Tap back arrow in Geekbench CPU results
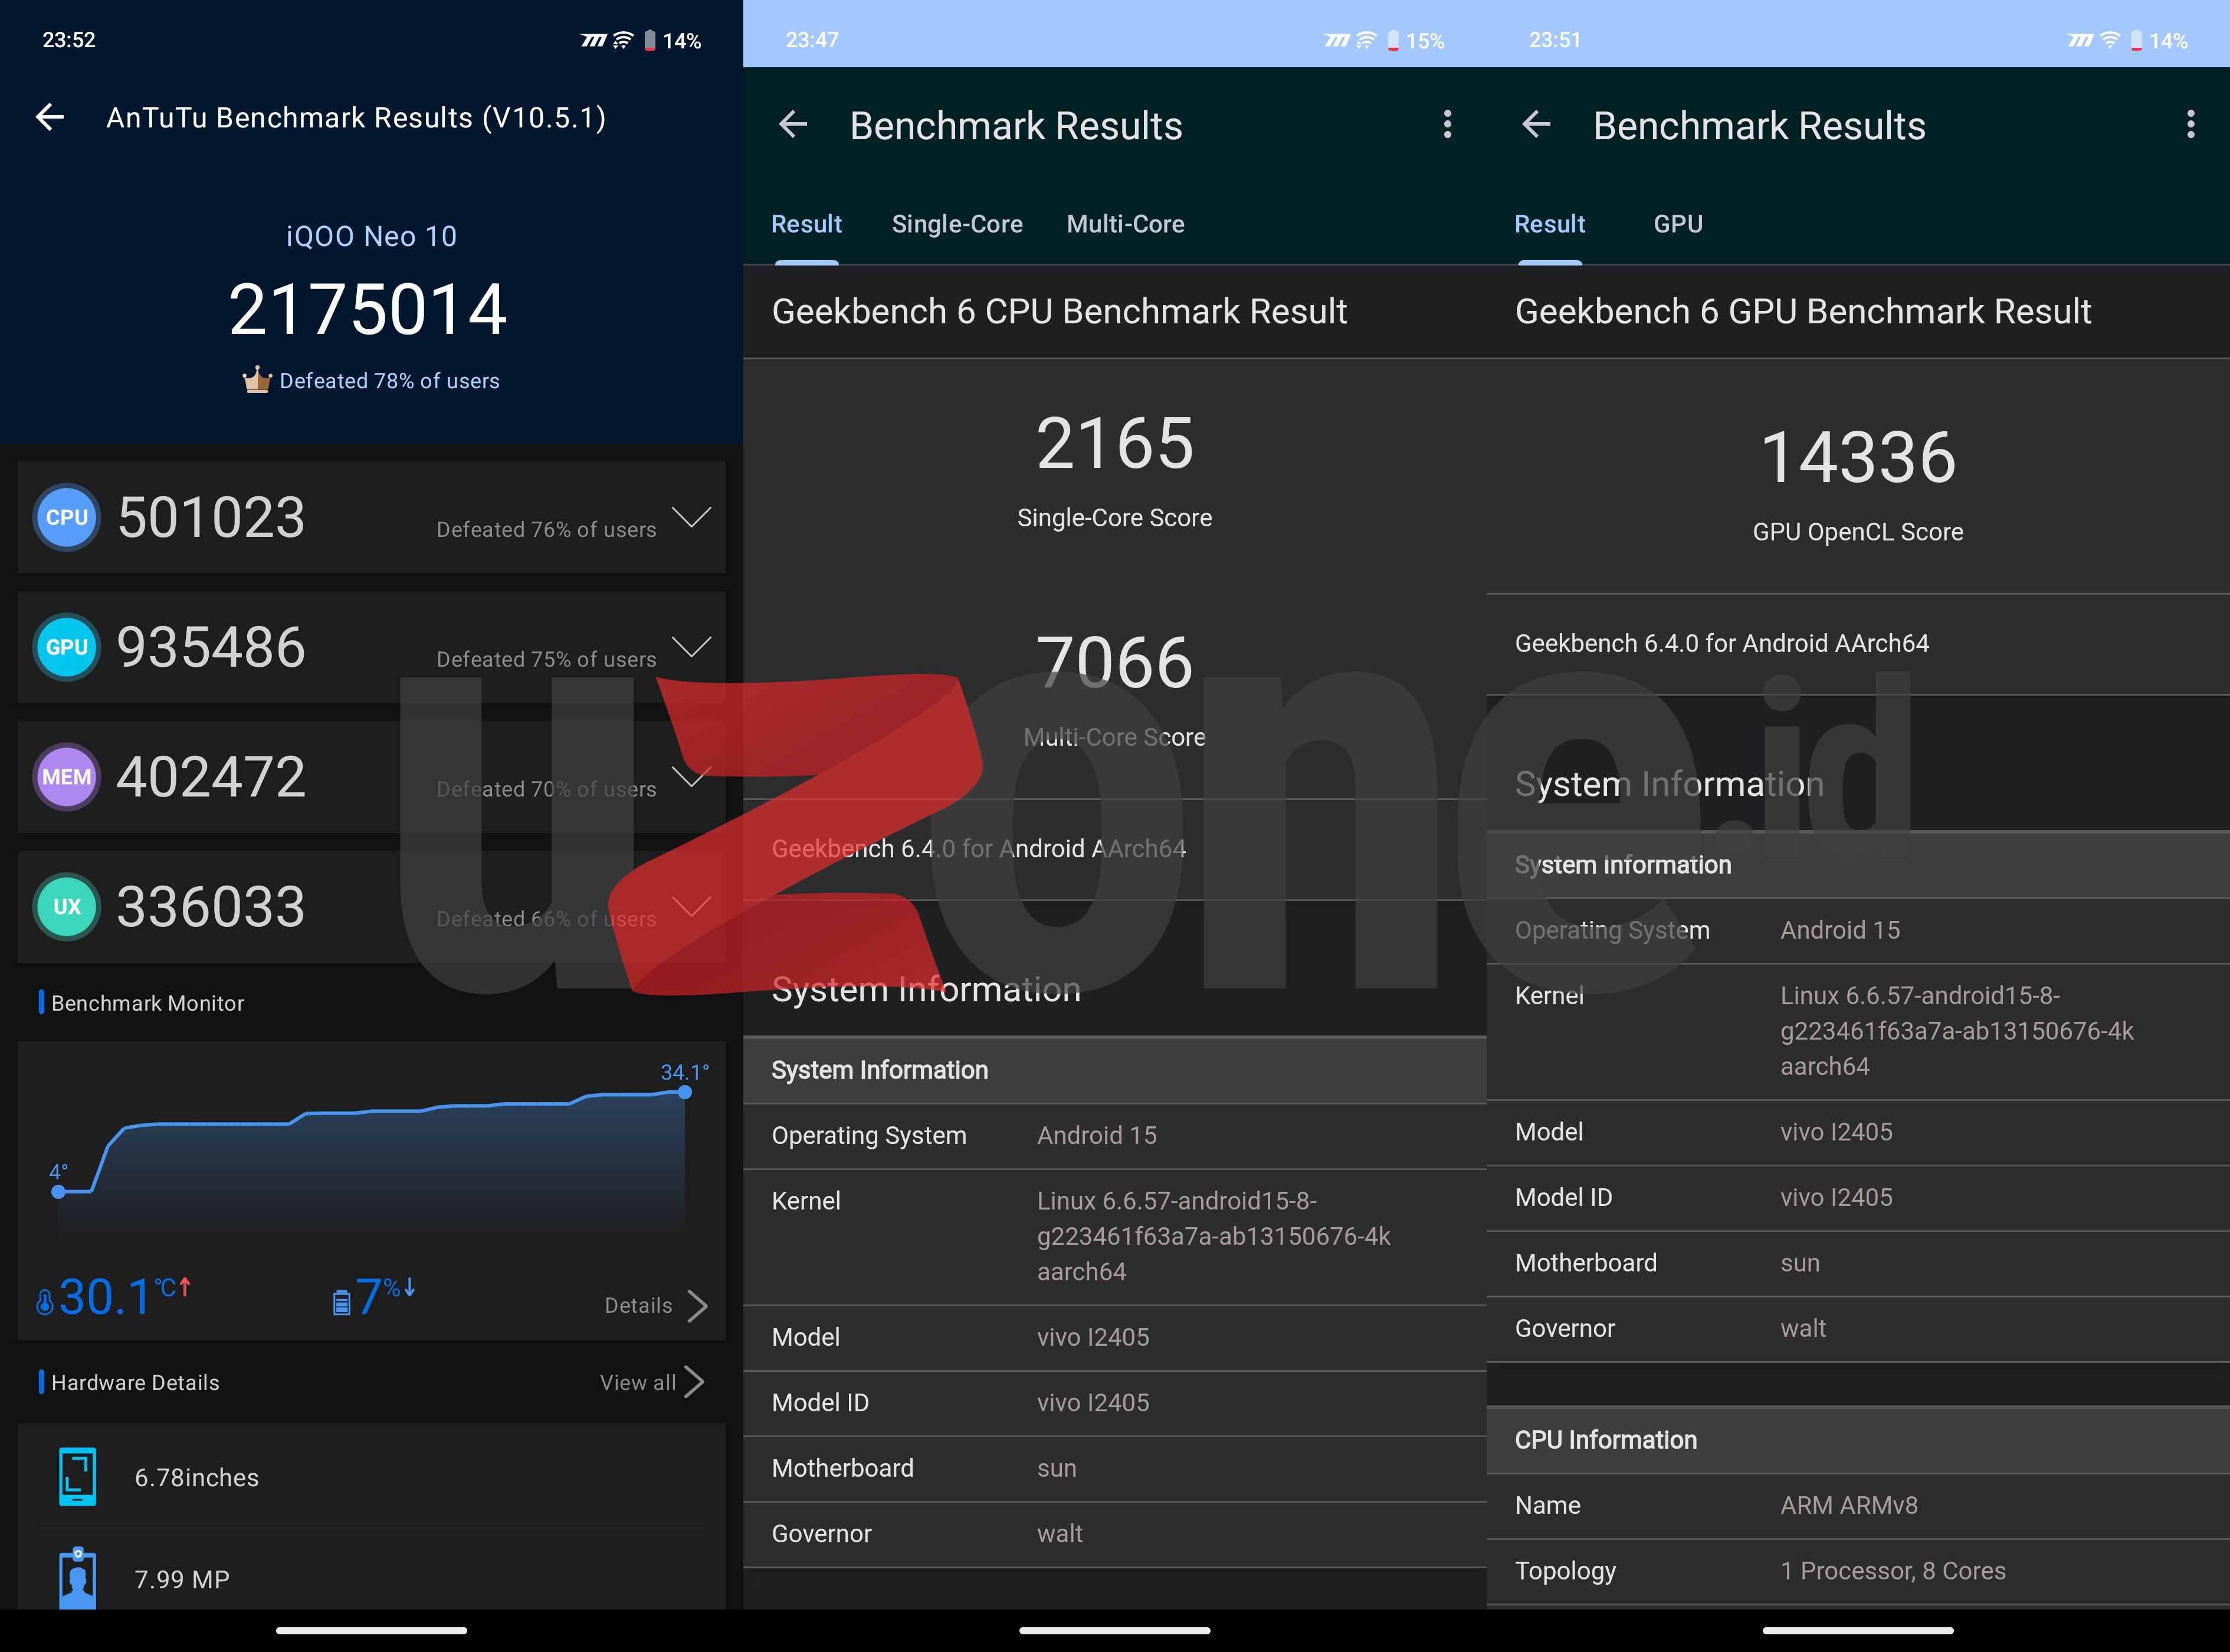Image resolution: width=2230 pixels, height=1652 pixels. pos(793,125)
